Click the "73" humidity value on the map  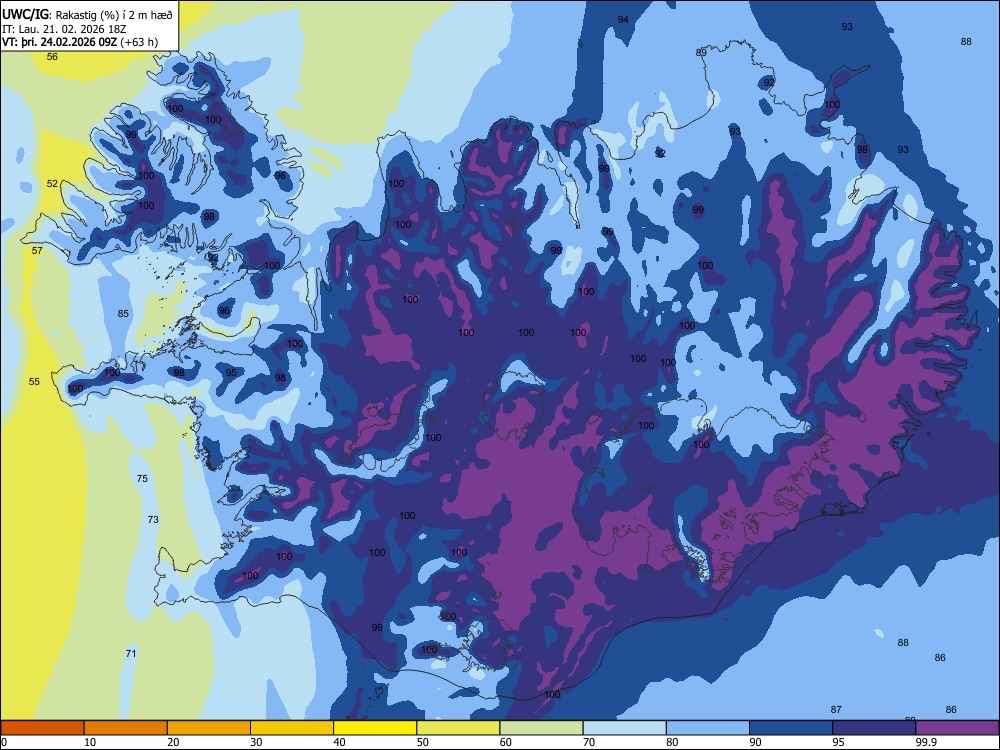click(x=153, y=519)
